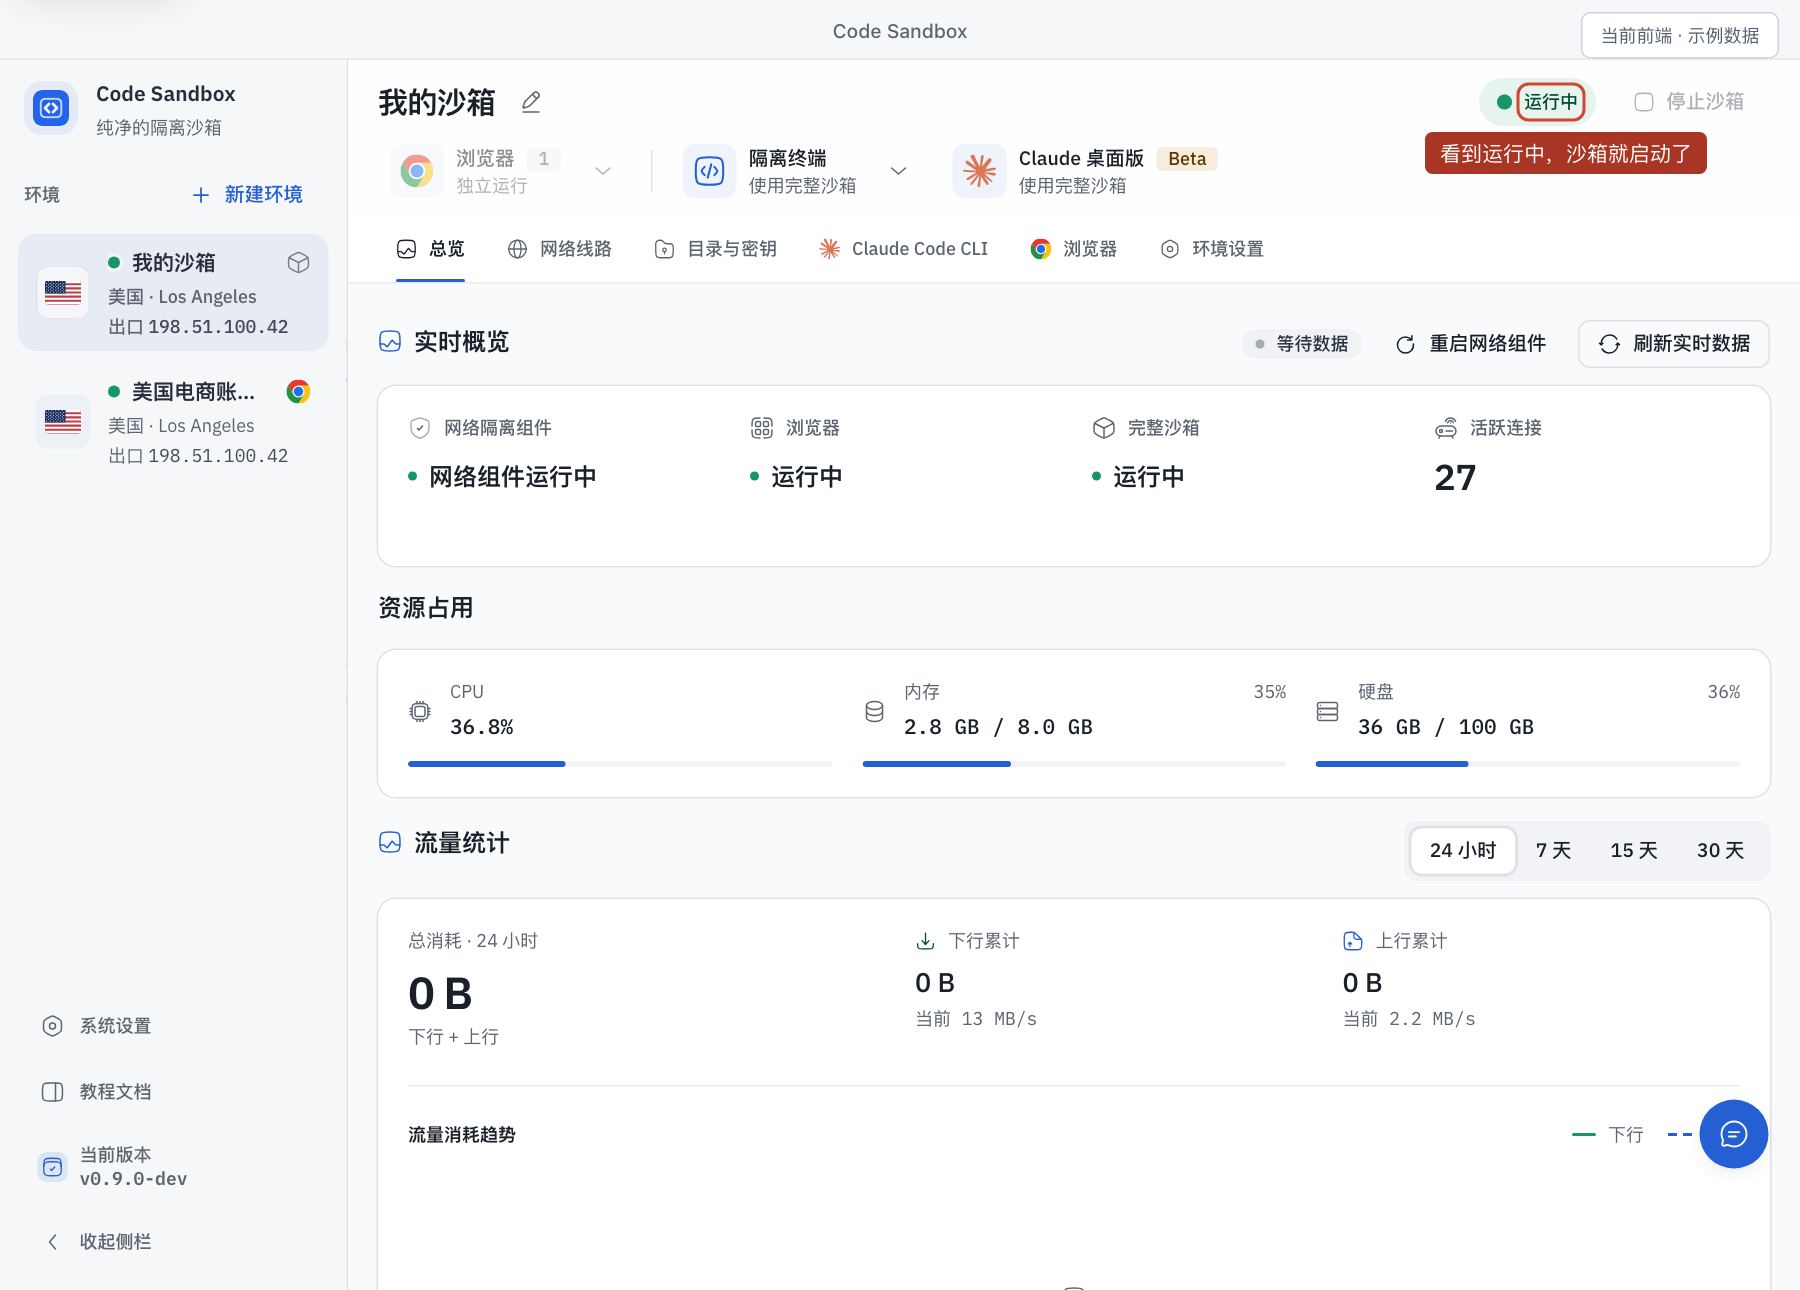The image size is (1800, 1290).
Task: Click the Chrome icon on 美国电商账 card
Action: pyautogui.click(x=298, y=392)
